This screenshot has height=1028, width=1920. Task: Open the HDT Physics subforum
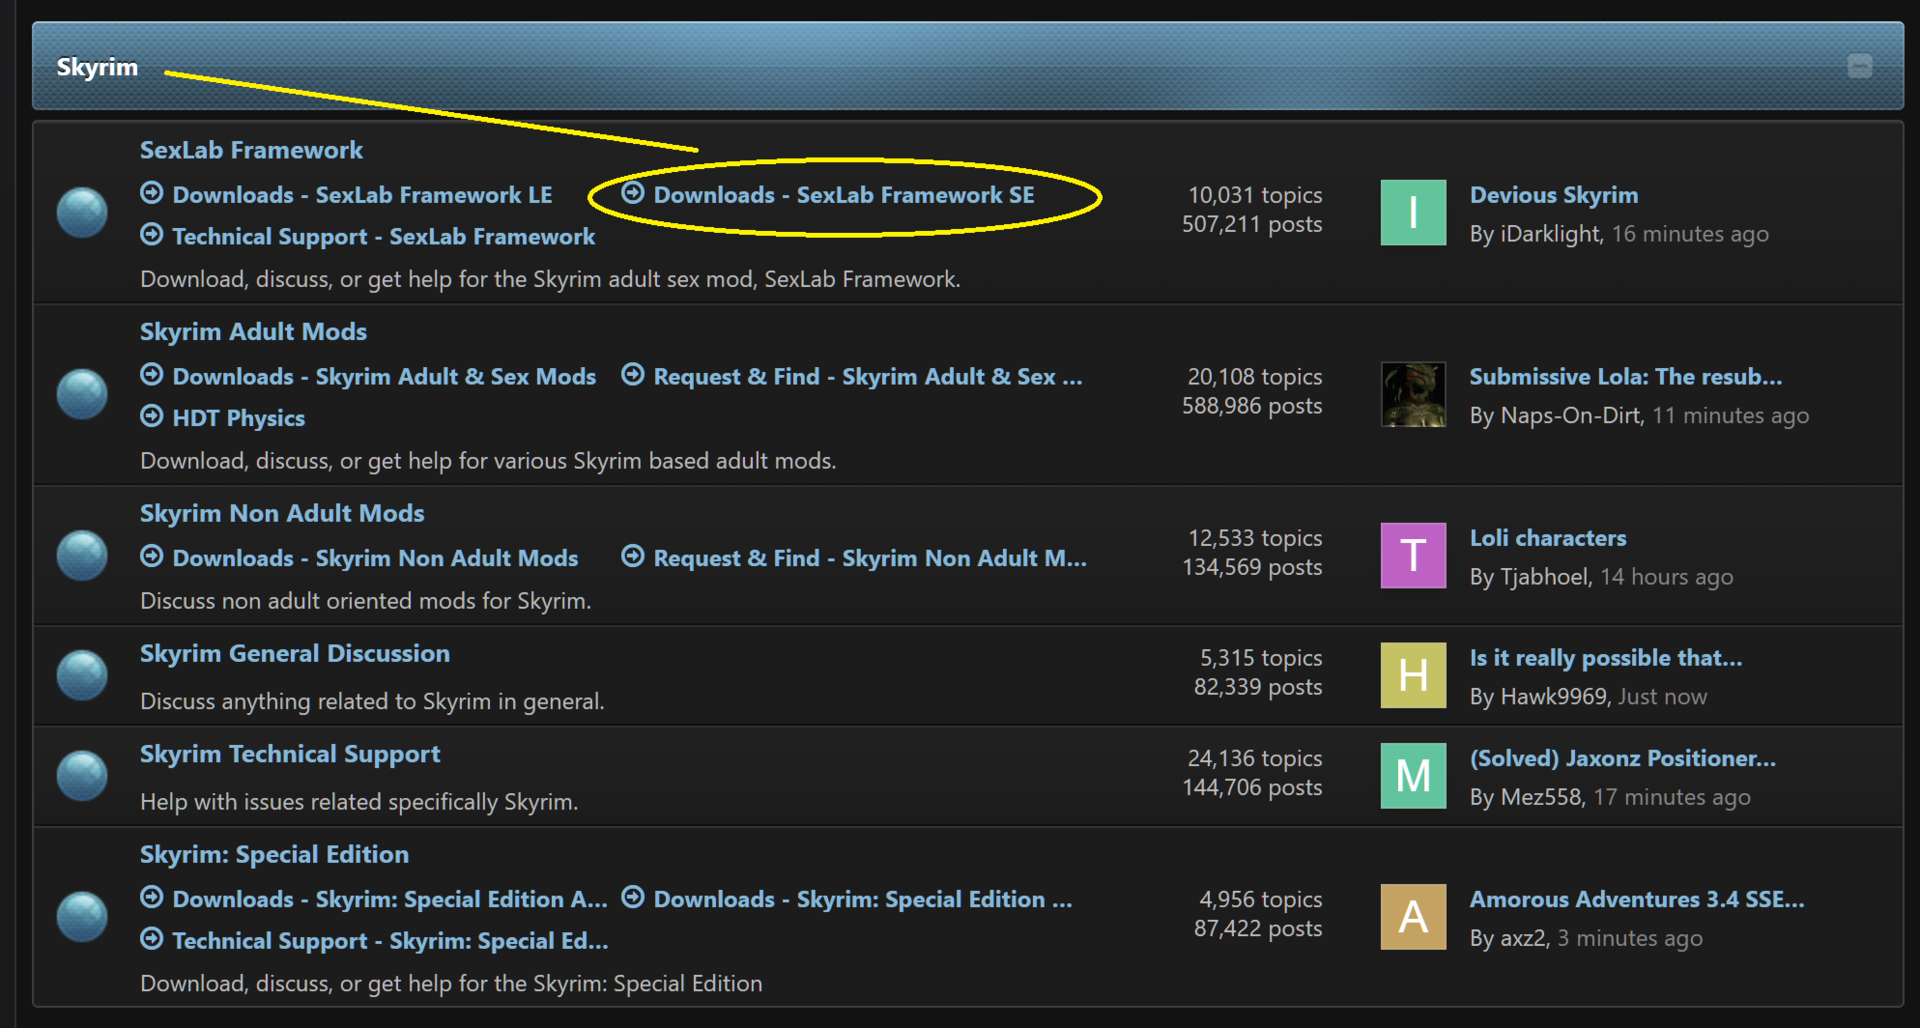point(239,419)
